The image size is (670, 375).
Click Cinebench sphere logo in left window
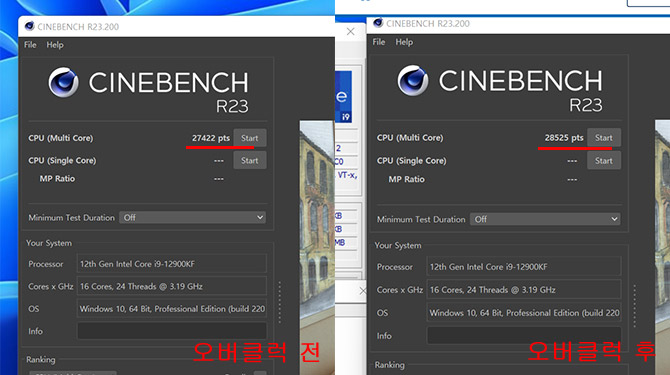[63, 82]
